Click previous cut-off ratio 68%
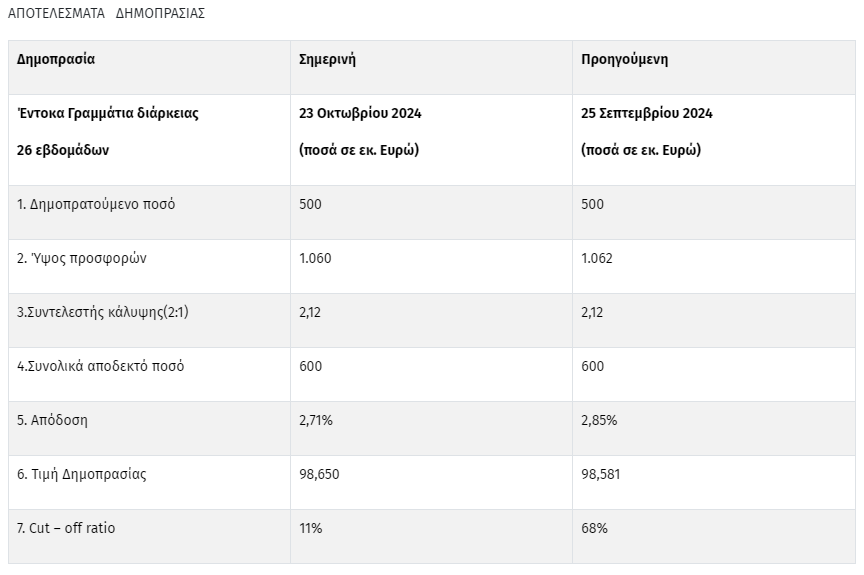The width and height of the screenshot is (864, 575). (x=594, y=528)
